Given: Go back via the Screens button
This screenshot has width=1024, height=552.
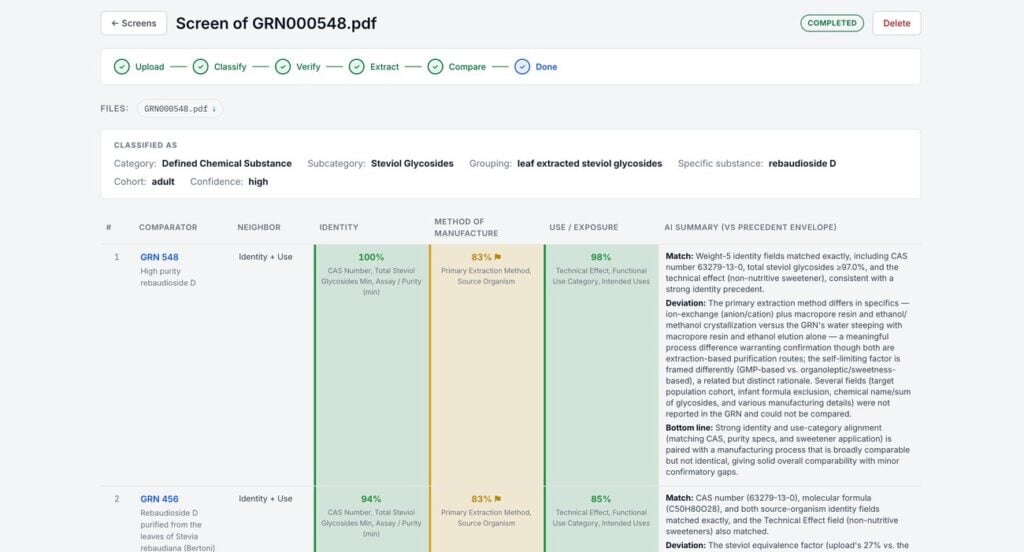Looking at the screenshot, I should [x=133, y=23].
